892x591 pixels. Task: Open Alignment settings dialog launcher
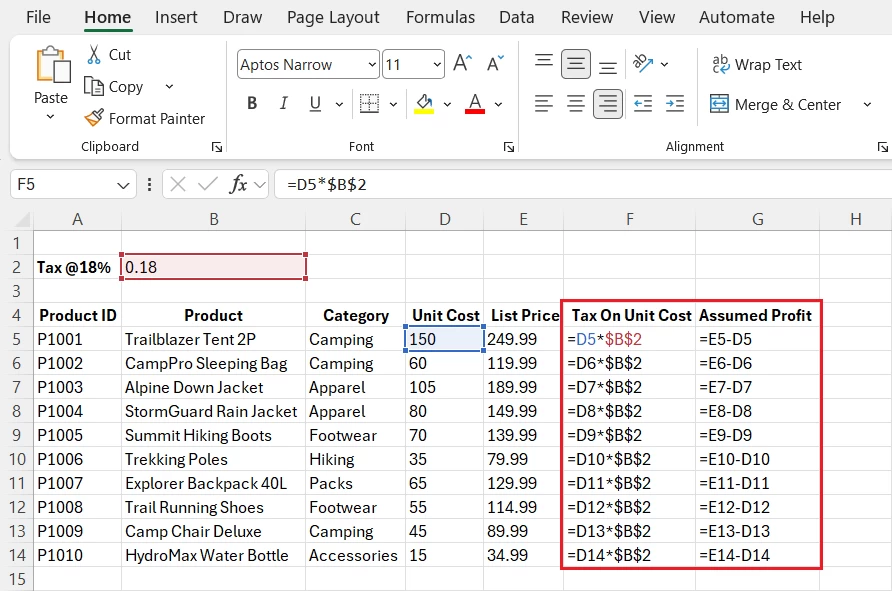(x=882, y=147)
